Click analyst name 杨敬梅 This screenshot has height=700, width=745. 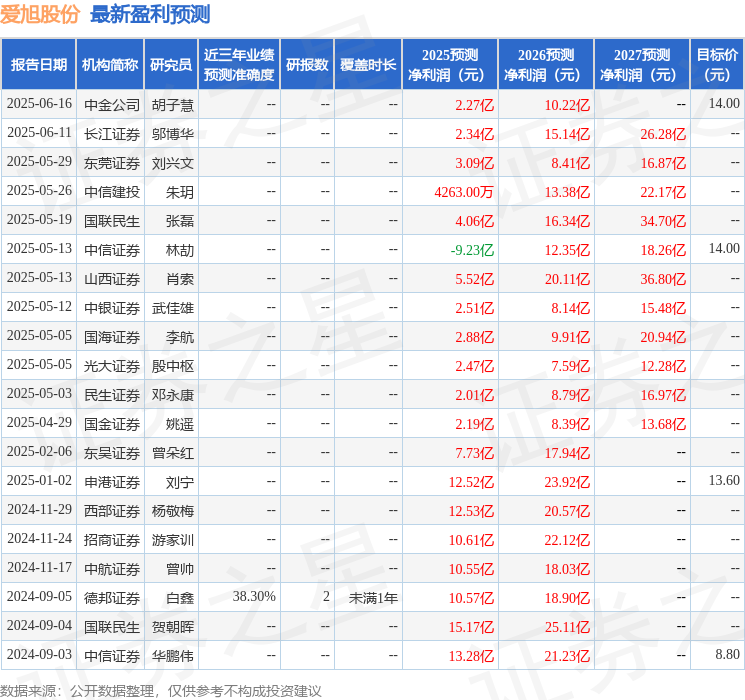(x=172, y=511)
